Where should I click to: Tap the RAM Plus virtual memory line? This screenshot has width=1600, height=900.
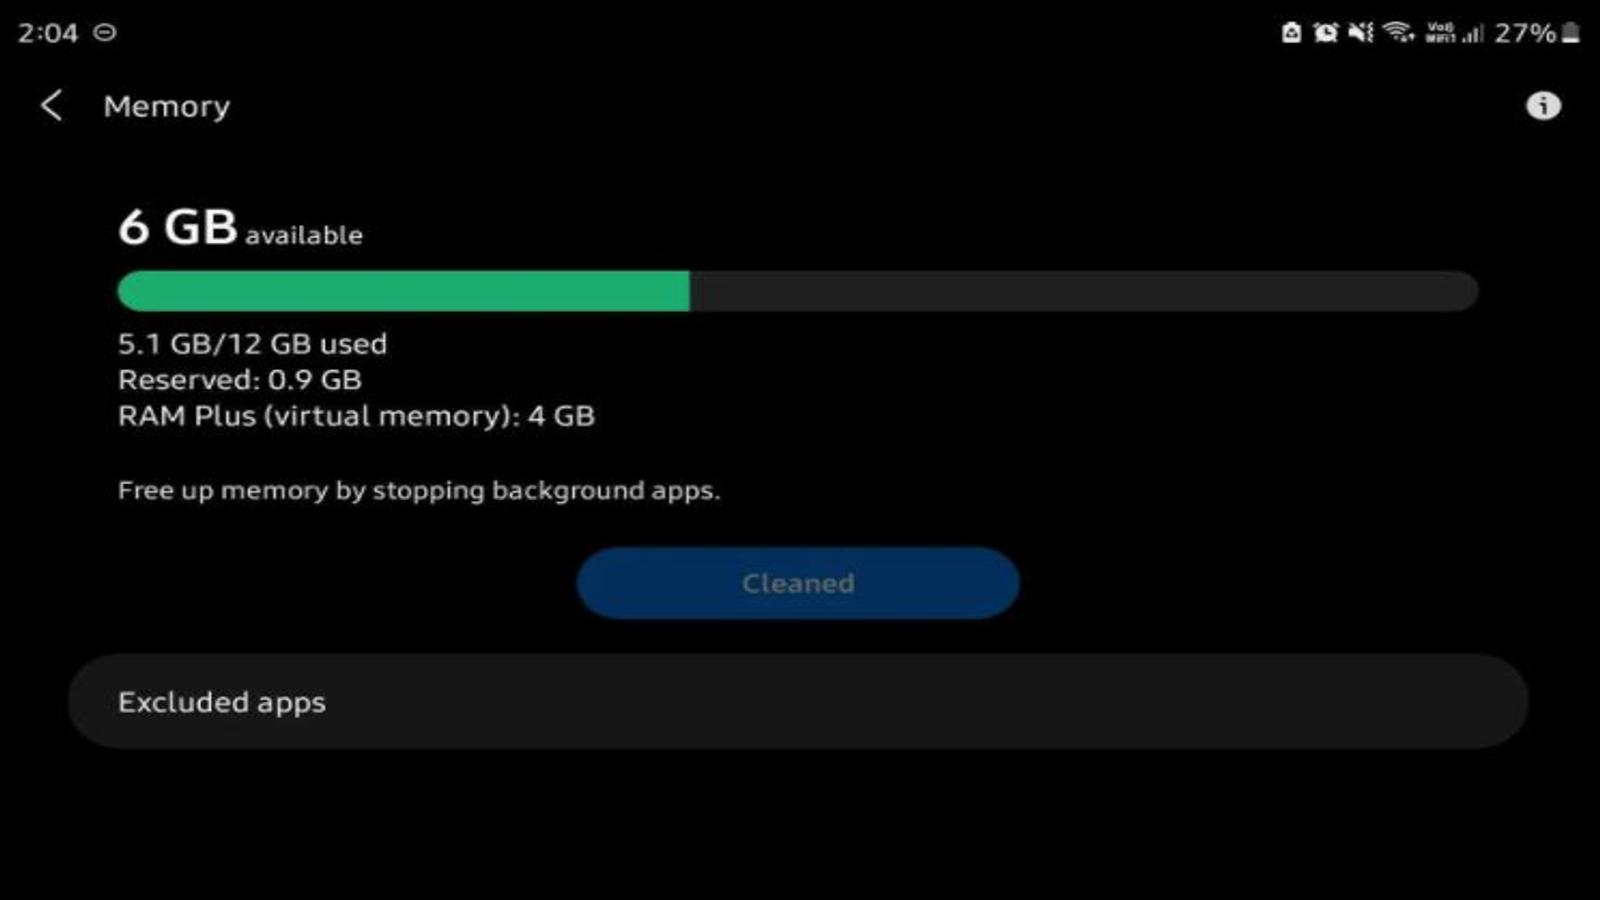pos(356,416)
